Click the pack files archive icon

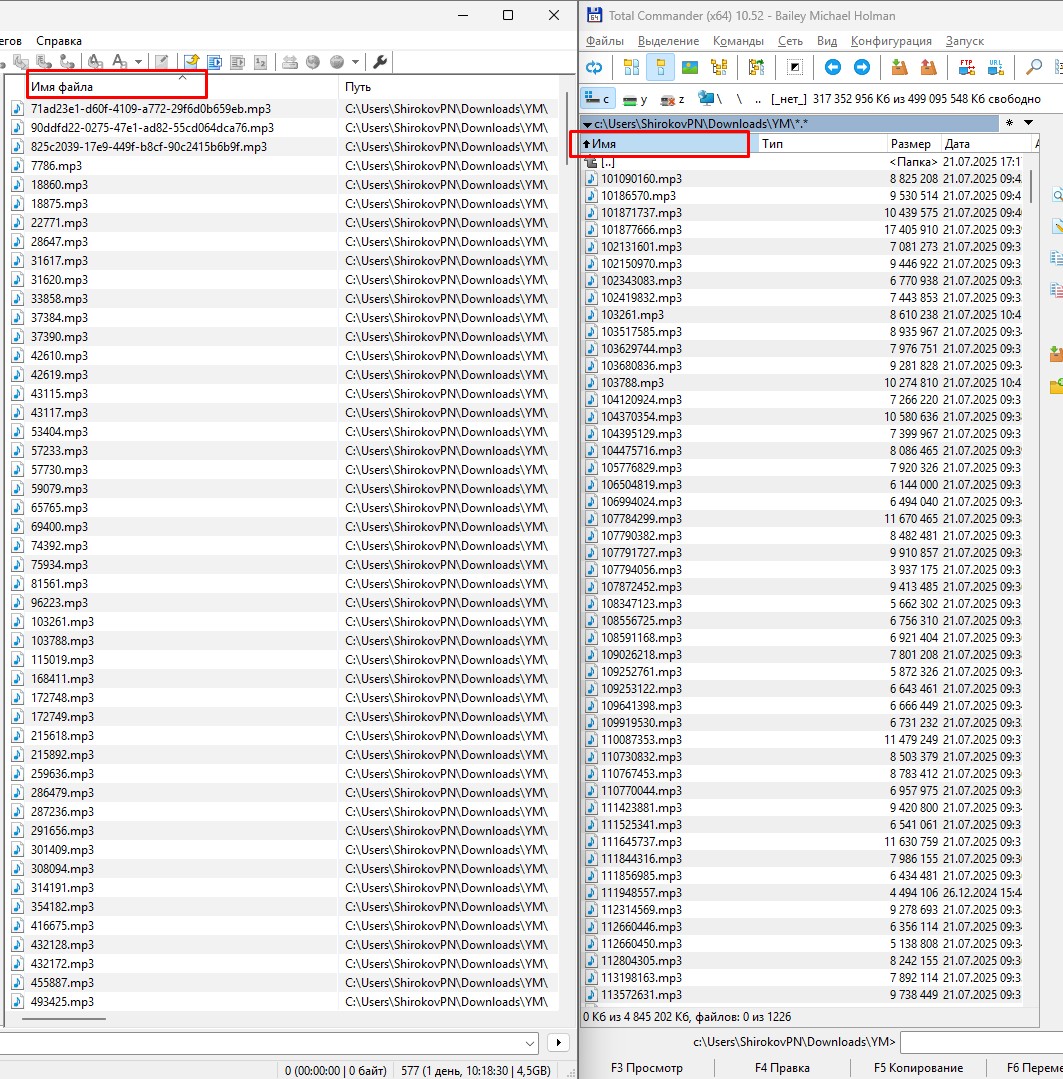click(899, 68)
